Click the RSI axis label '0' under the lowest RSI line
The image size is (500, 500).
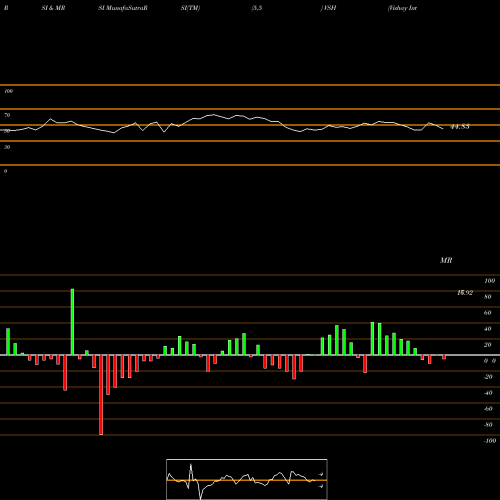(x=5, y=171)
